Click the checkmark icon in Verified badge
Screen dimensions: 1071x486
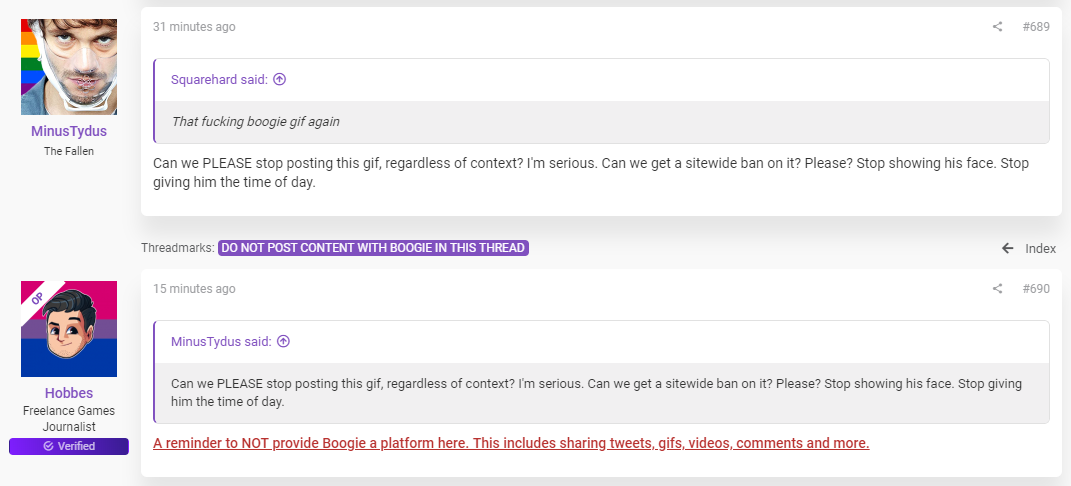pos(48,446)
